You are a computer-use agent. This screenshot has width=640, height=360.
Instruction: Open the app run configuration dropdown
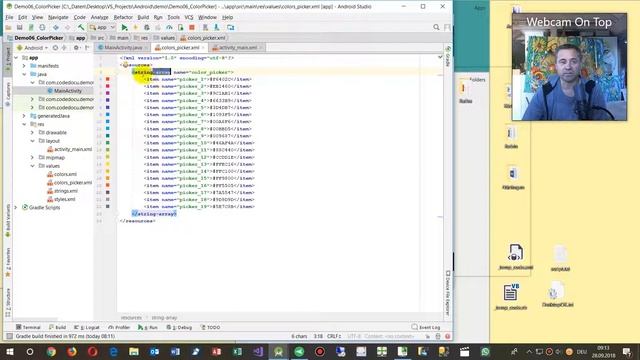[x=102, y=27]
